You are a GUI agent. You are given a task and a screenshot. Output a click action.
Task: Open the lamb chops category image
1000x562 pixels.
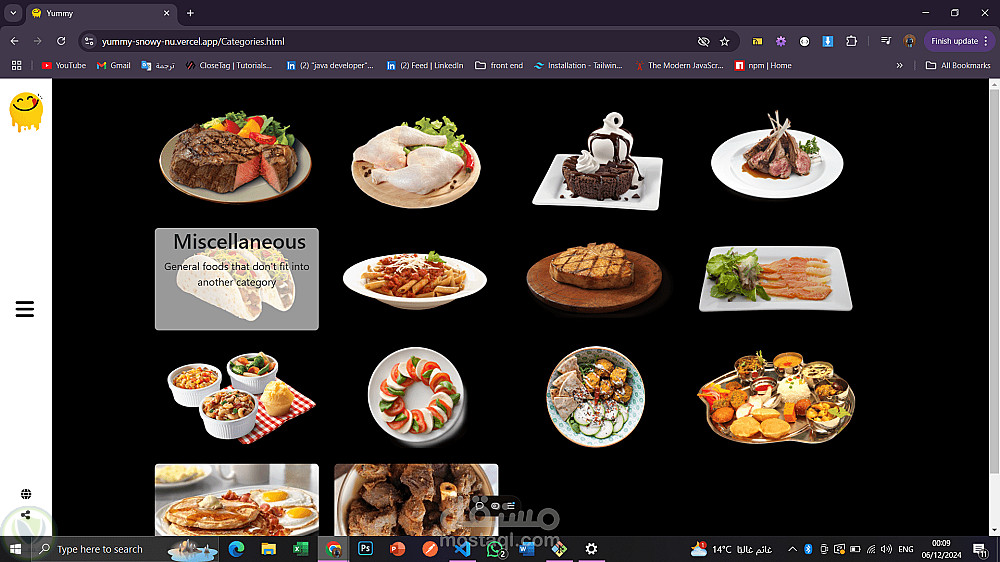tap(777, 155)
